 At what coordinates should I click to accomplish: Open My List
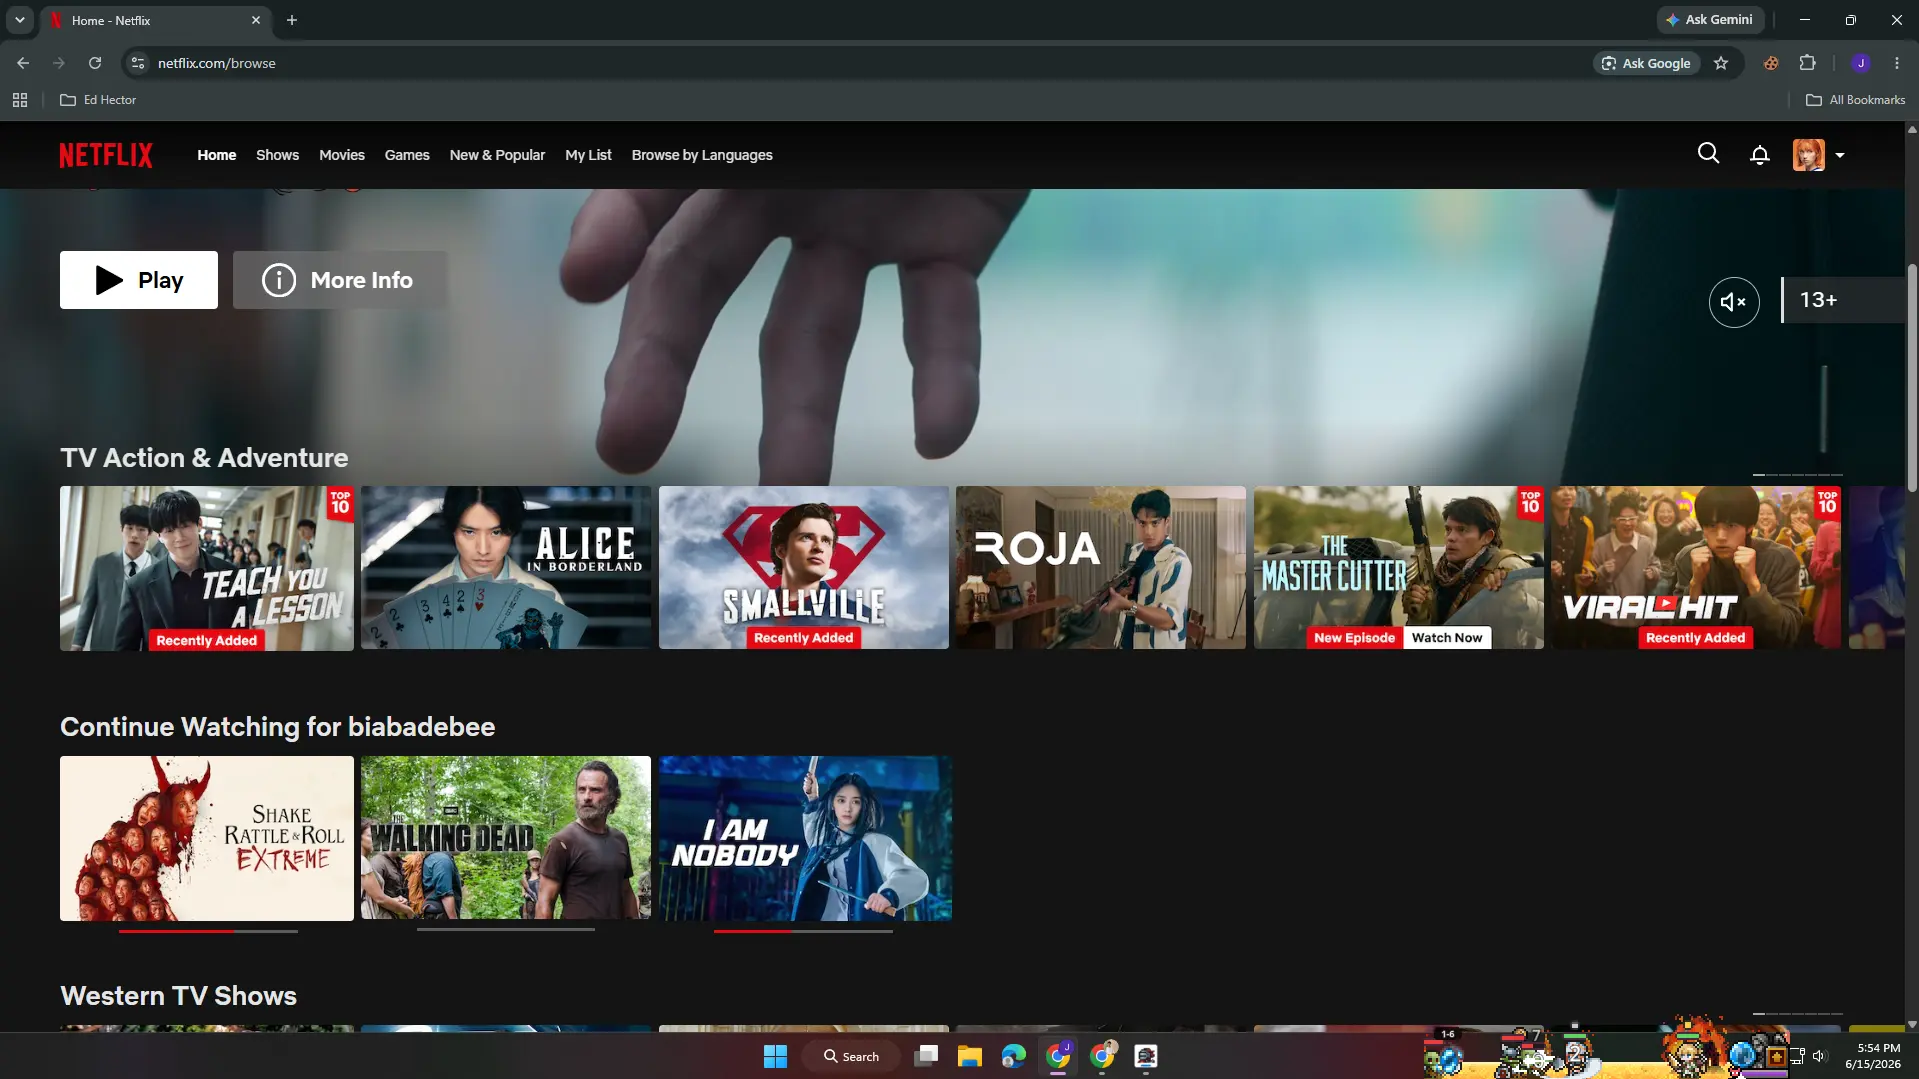(x=588, y=155)
